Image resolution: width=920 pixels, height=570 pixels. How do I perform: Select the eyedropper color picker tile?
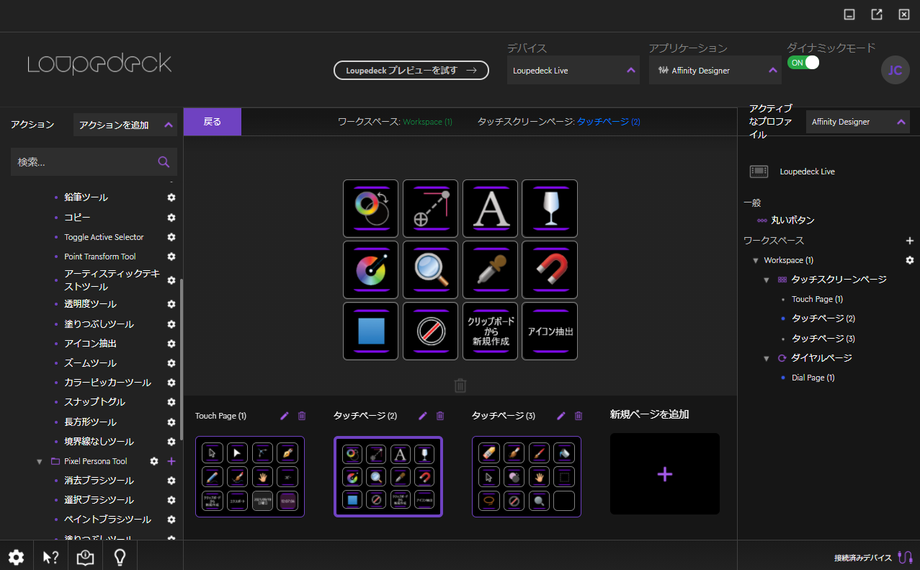pos(490,270)
